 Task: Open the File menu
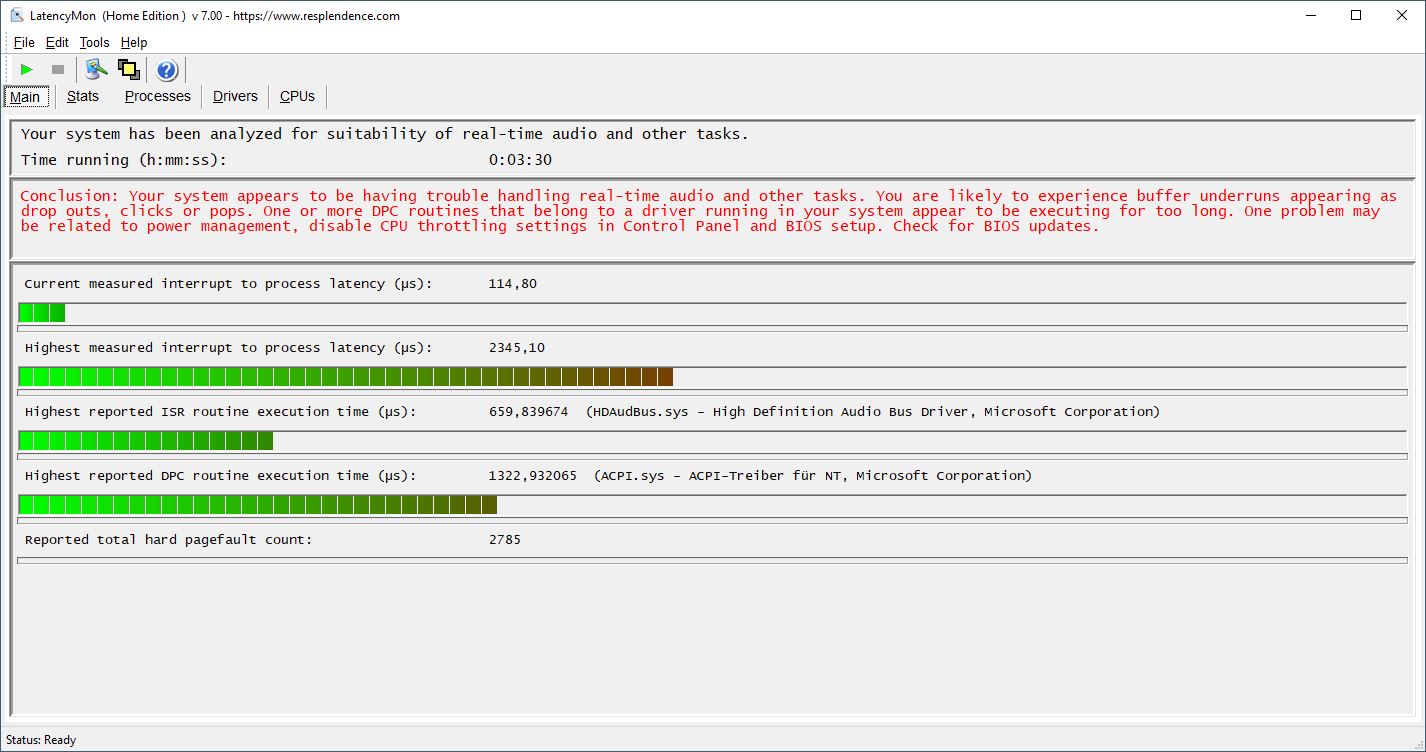[x=24, y=42]
